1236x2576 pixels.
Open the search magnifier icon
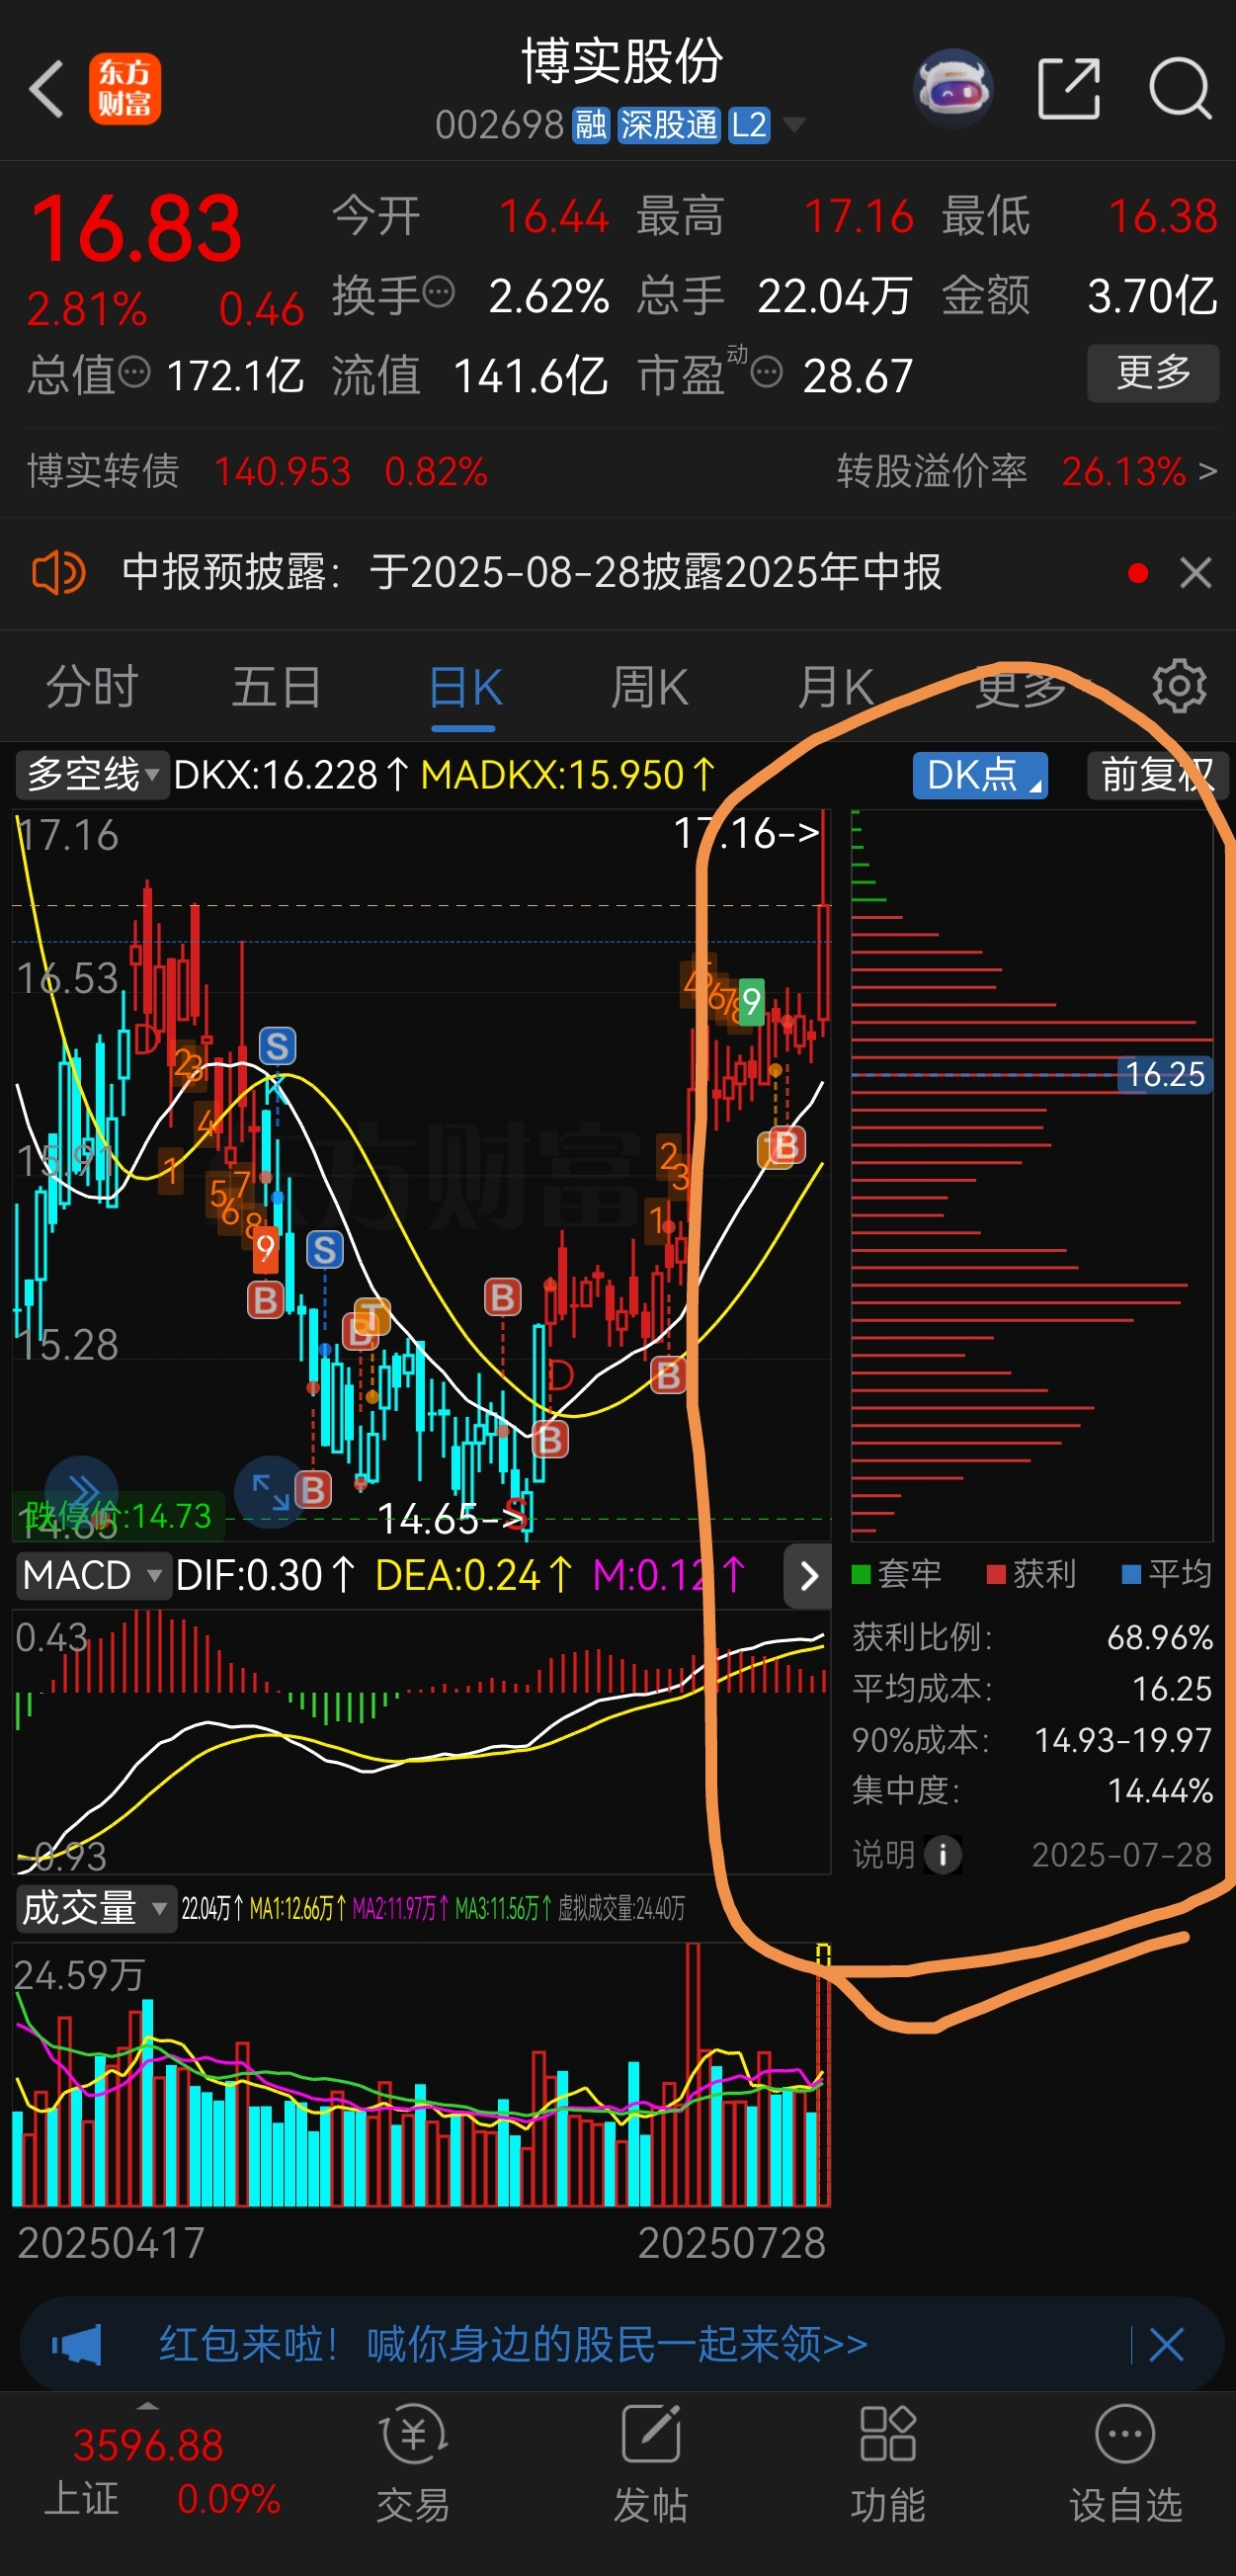(1180, 89)
